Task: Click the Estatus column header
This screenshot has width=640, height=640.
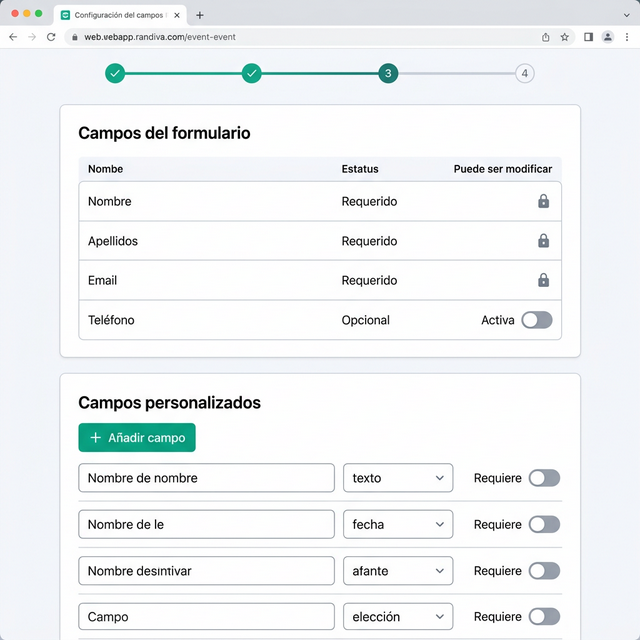Action: click(x=360, y=169)
